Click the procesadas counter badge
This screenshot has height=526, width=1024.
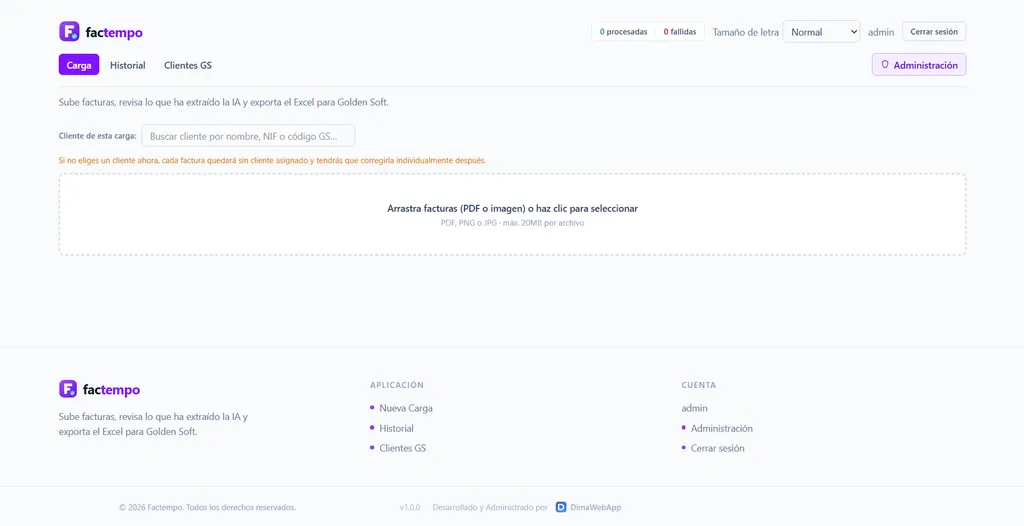click(623, 31)
